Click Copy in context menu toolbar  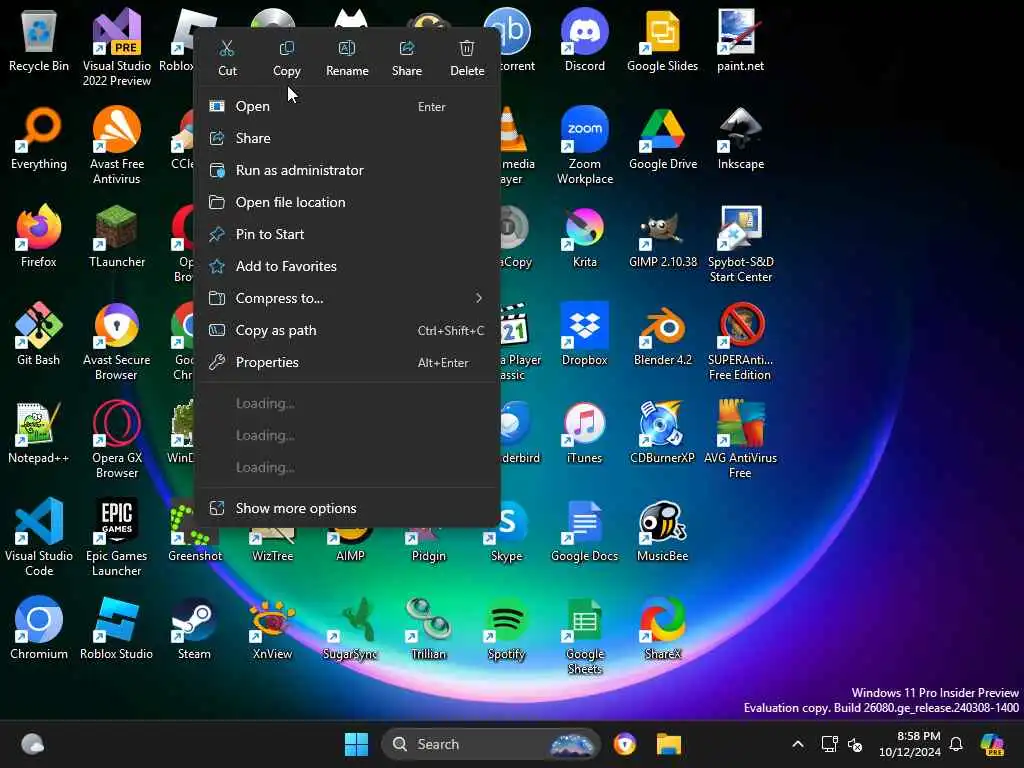pyautogui.click(x=287, y=58)
